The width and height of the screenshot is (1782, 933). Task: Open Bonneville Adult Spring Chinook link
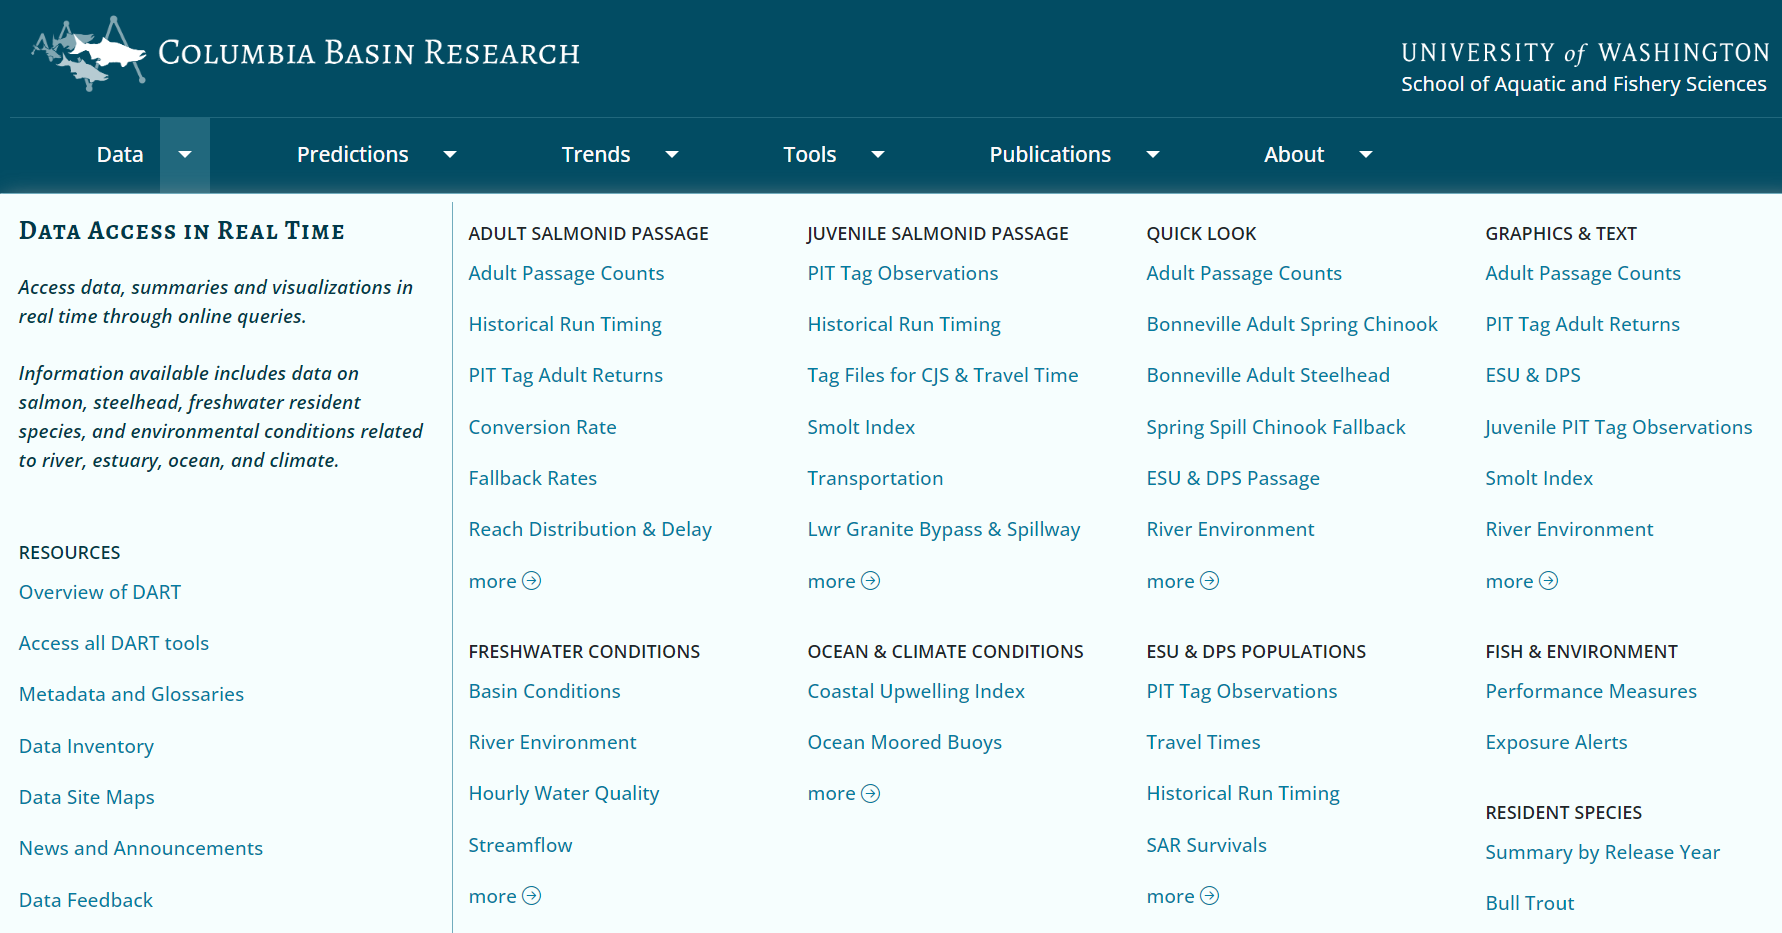coord(1292,324)
